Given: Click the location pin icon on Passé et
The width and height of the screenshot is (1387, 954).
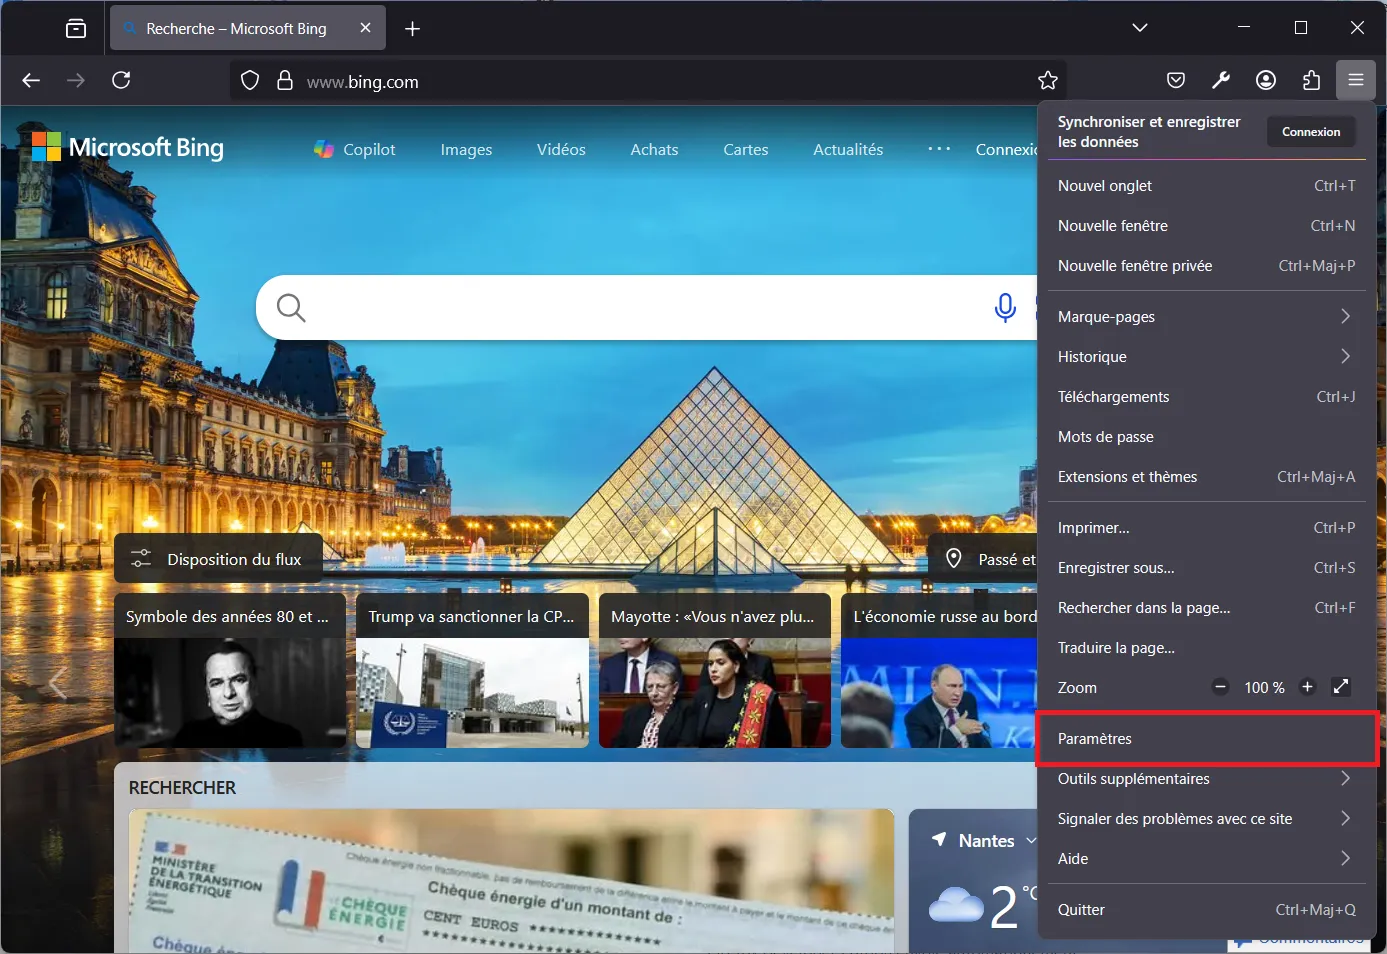Looking at the screenshot, I should (x=954, y=559).
